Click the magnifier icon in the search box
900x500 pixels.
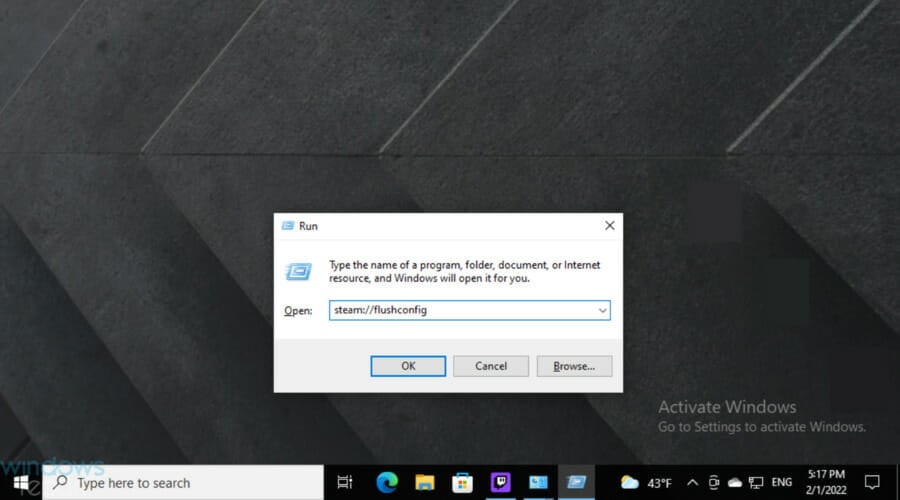[x=60, y=482]
